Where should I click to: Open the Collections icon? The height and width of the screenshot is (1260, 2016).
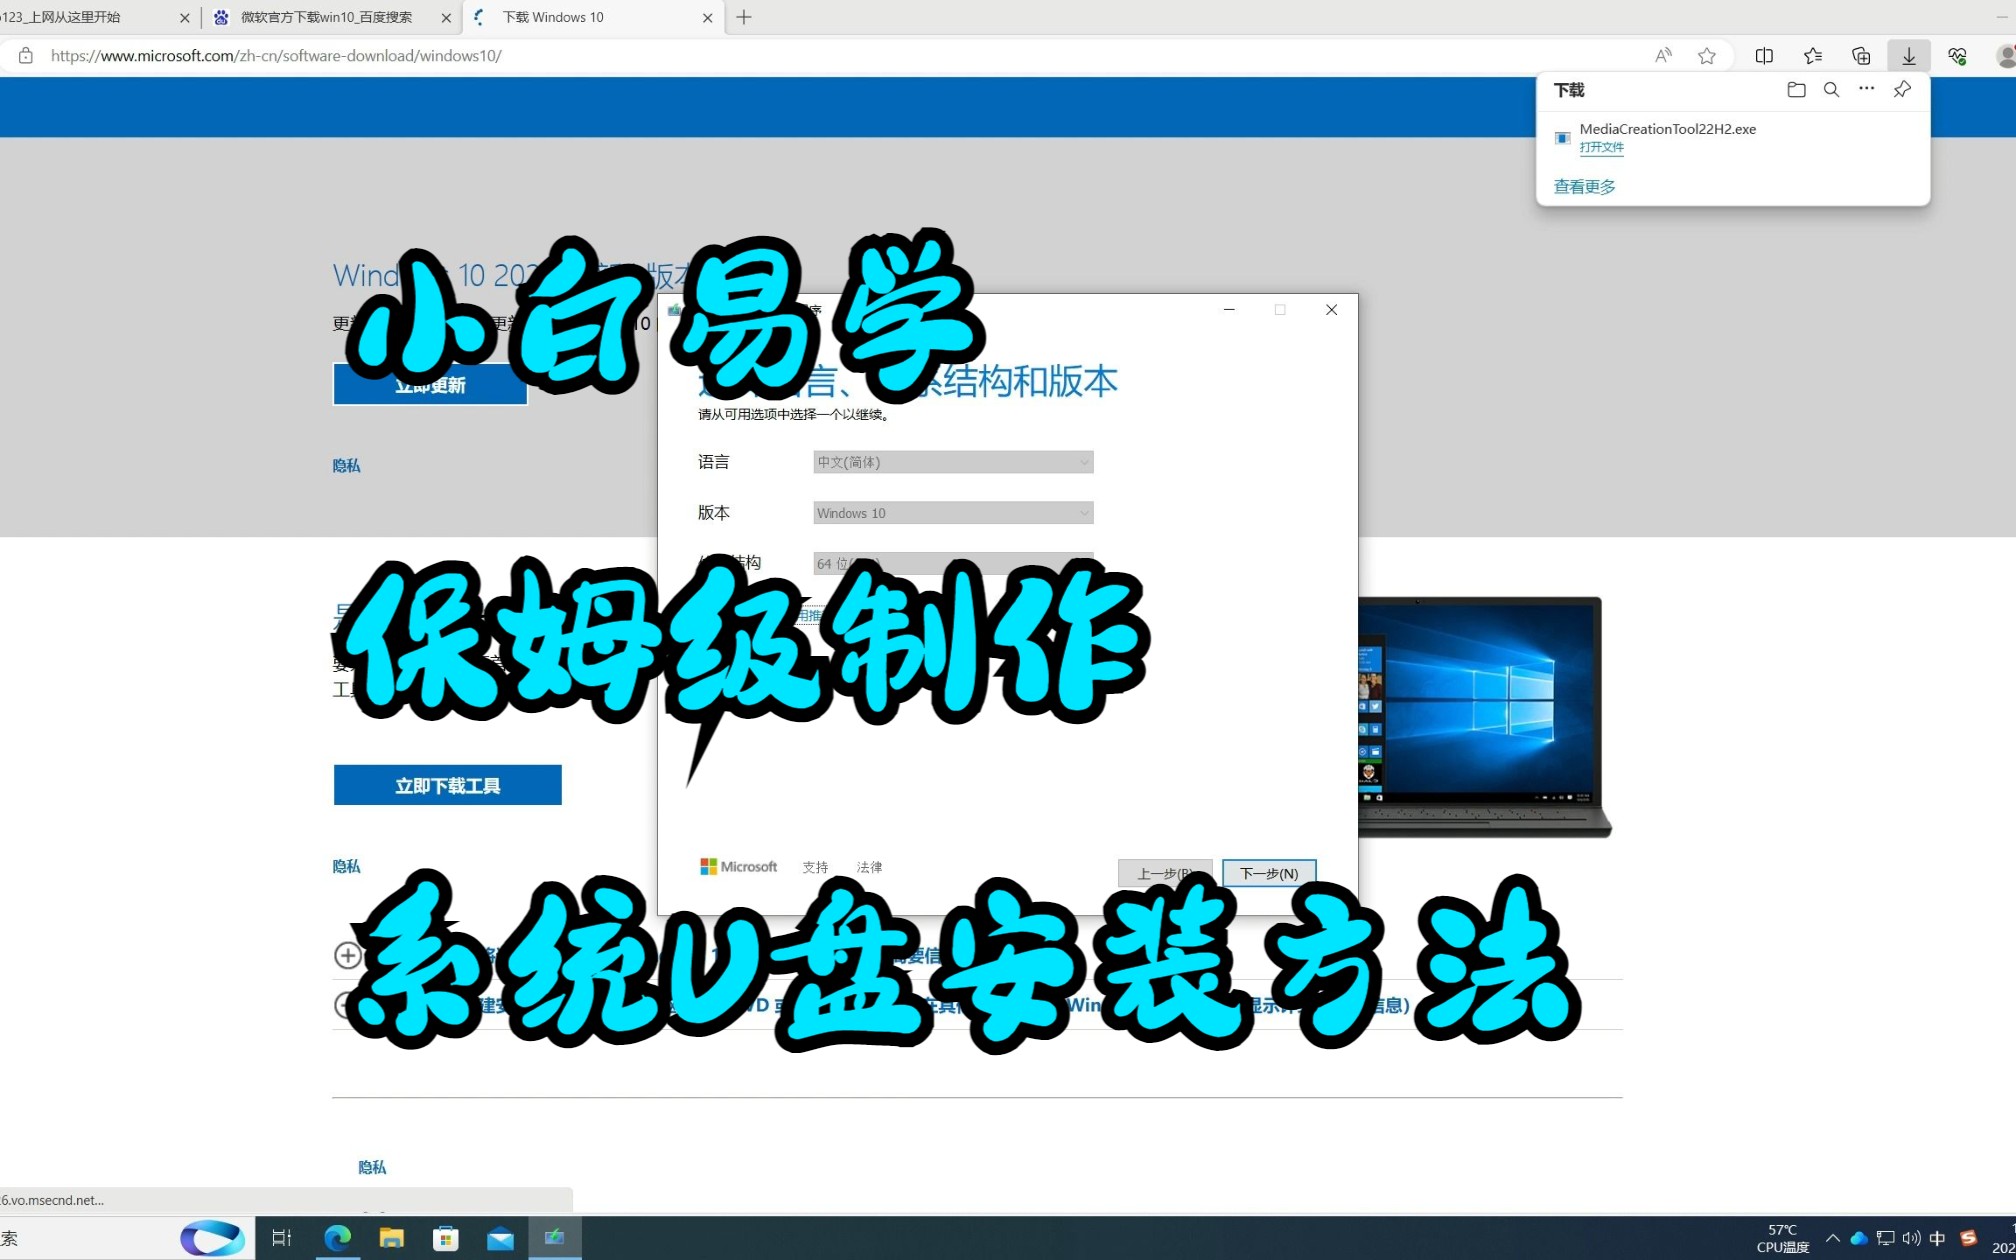(x=1861, y=56)
